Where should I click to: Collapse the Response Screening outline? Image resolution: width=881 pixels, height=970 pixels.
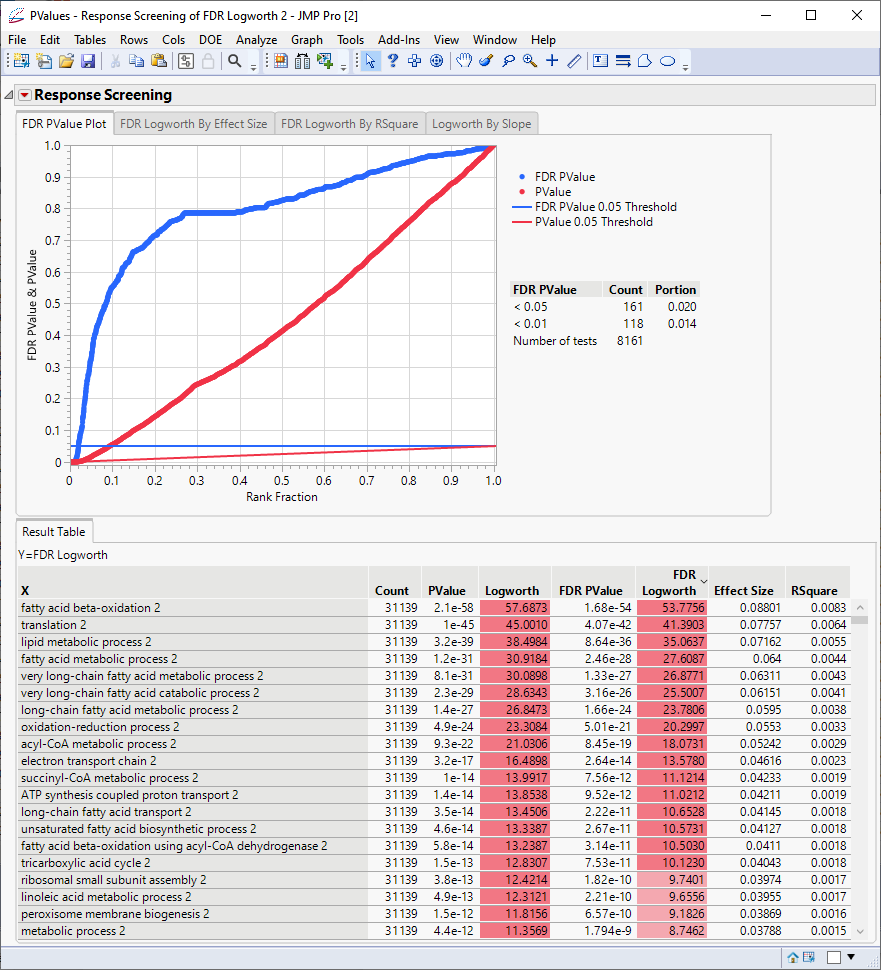[9, 95]
